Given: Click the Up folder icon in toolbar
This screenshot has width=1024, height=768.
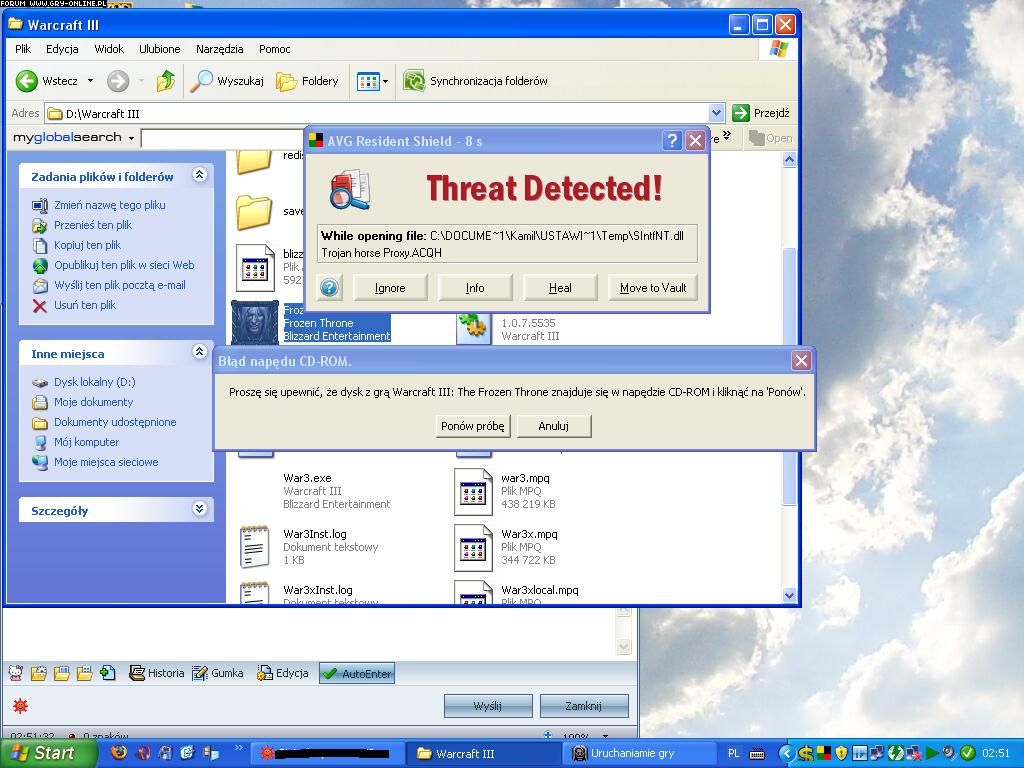Looking at the screenshot, I should coord(166,81).
